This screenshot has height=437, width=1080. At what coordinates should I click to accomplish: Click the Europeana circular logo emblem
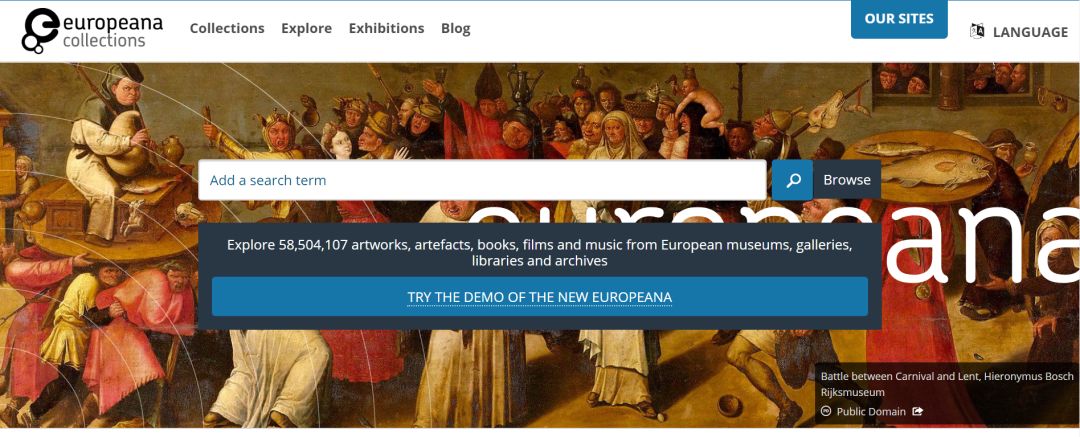click(x=39, y=30)
